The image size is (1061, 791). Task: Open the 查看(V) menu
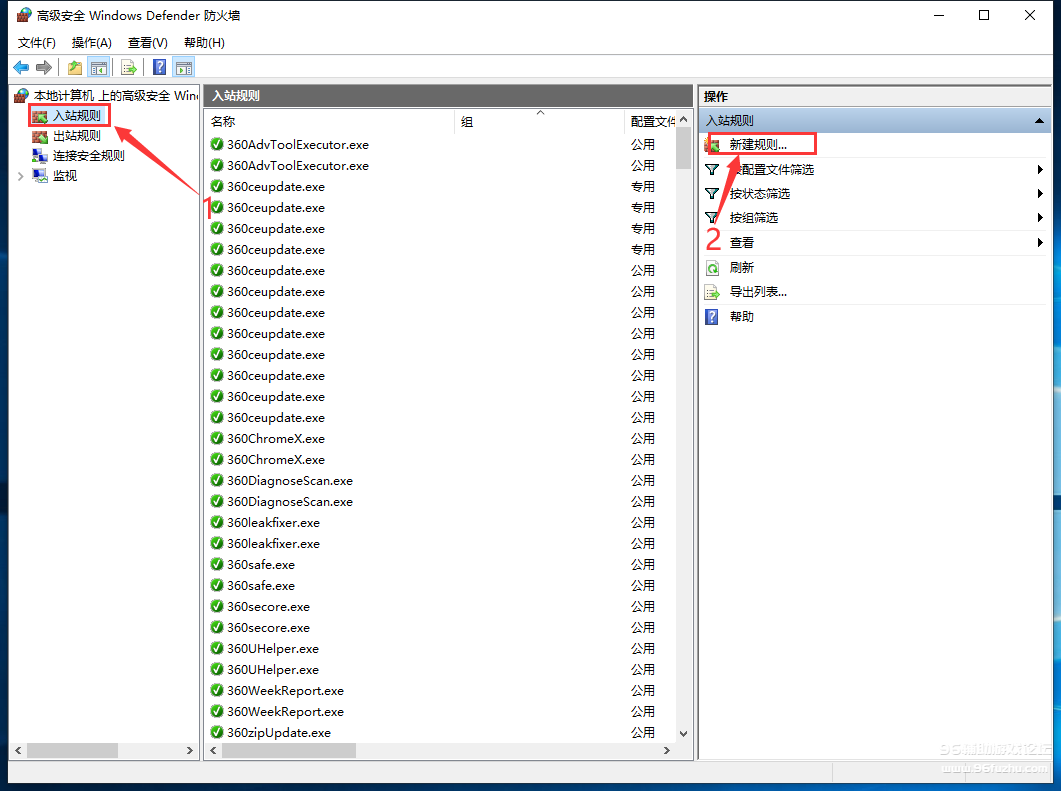pyautogui.click(x=148, y=43)
